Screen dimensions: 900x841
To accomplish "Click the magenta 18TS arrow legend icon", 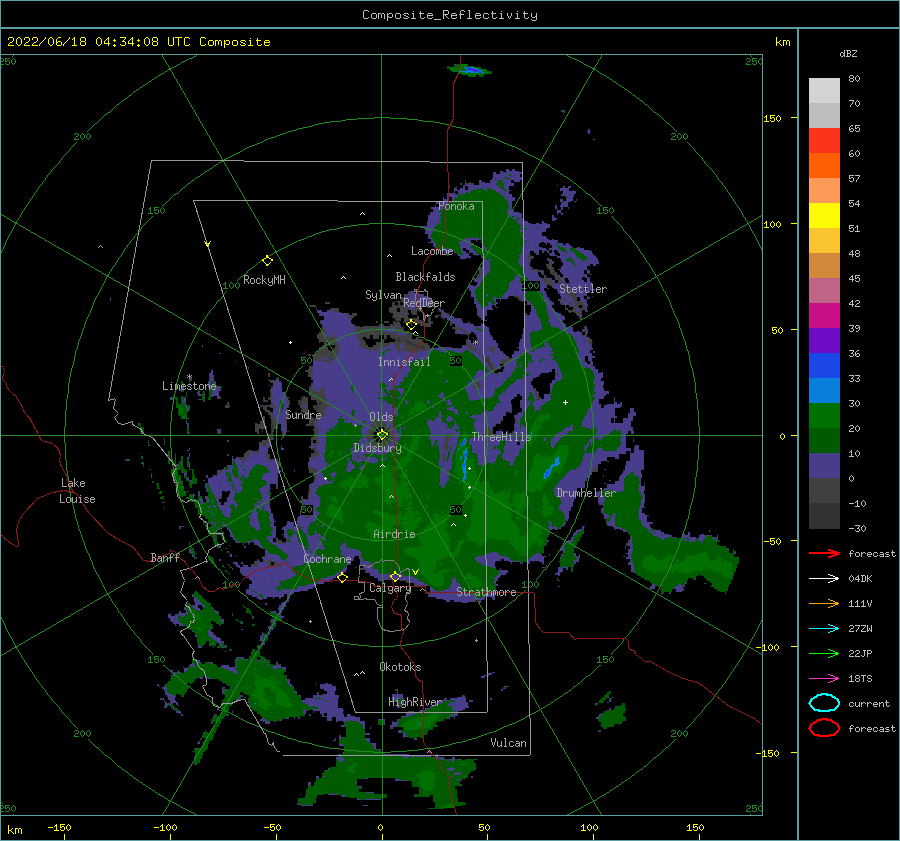I will [824, 679].
